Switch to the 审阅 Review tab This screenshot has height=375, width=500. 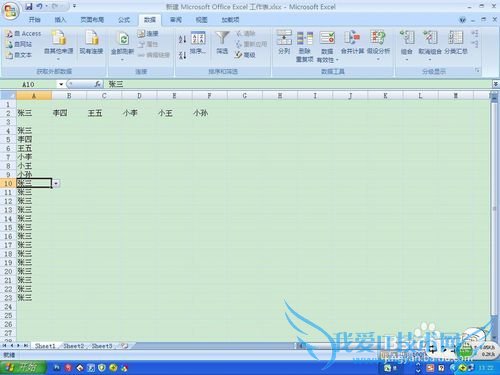(x=176, y=20)
